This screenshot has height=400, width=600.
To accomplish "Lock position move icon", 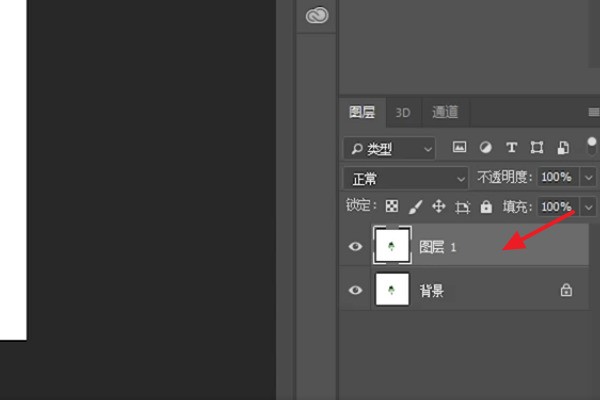I will tap(438, 207).
